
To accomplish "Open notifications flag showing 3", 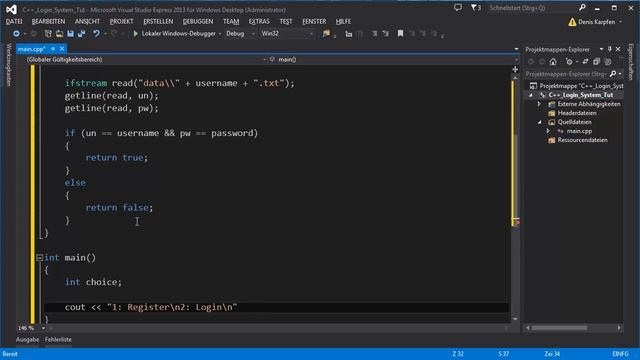I will pyautogui.click(x=476, y=8).
